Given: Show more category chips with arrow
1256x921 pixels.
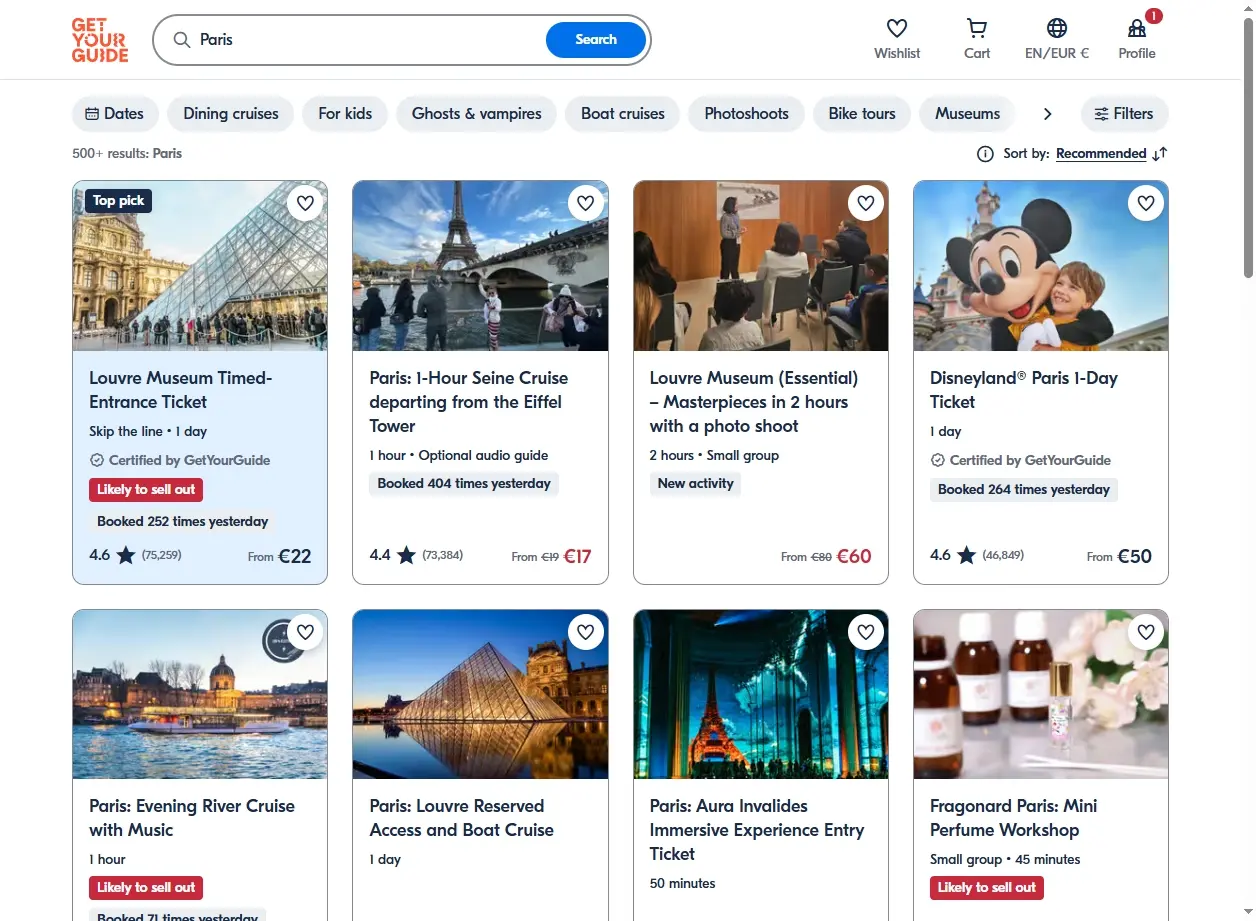Looking at the screenshot, I should (x=1047, y=114).
